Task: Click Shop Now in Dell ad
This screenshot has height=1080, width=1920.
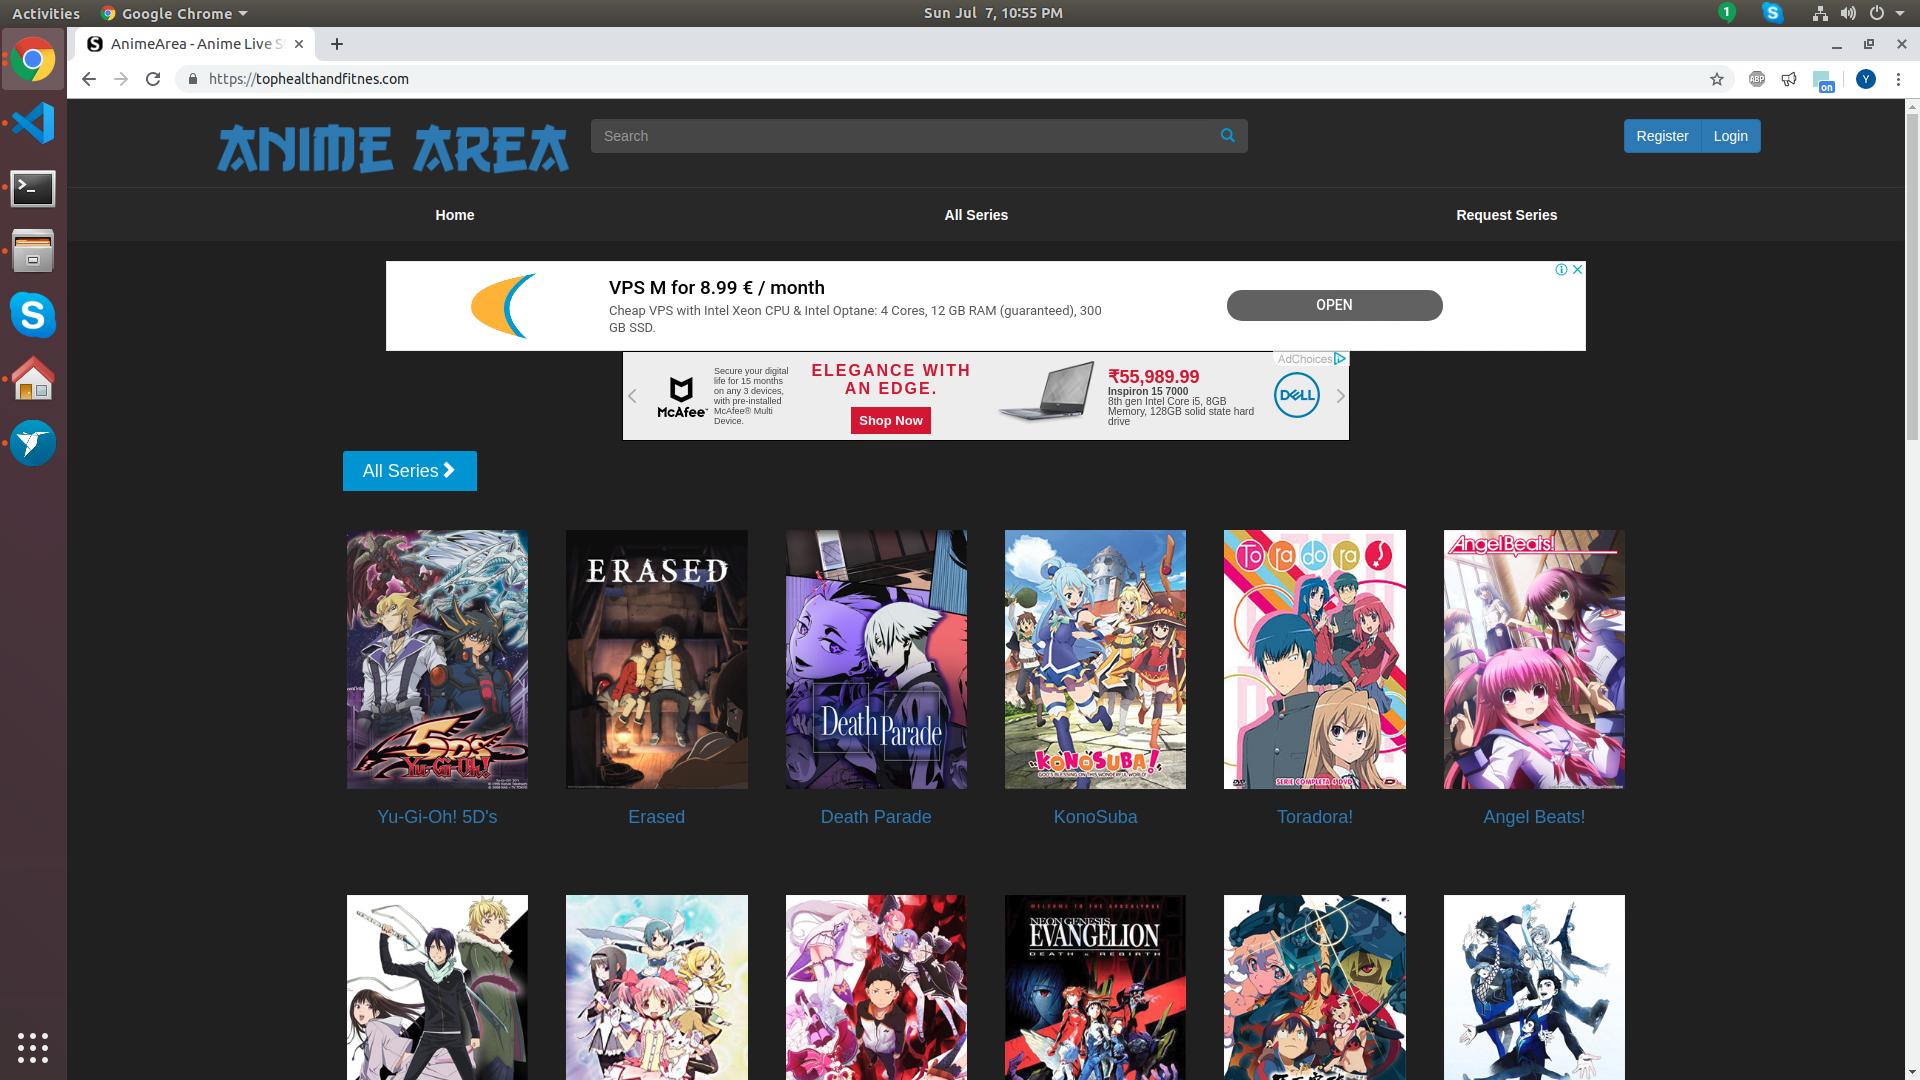Action: point(890,421)
